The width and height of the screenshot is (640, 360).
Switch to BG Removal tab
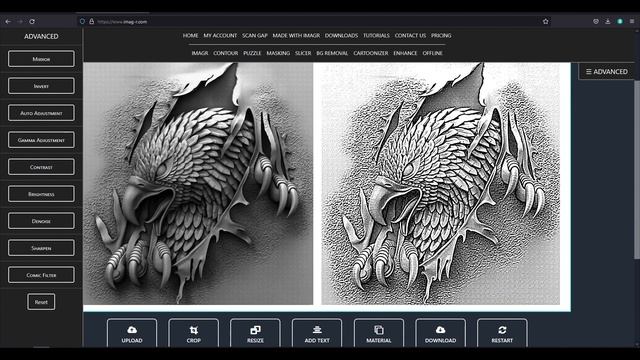coord(332,53)
